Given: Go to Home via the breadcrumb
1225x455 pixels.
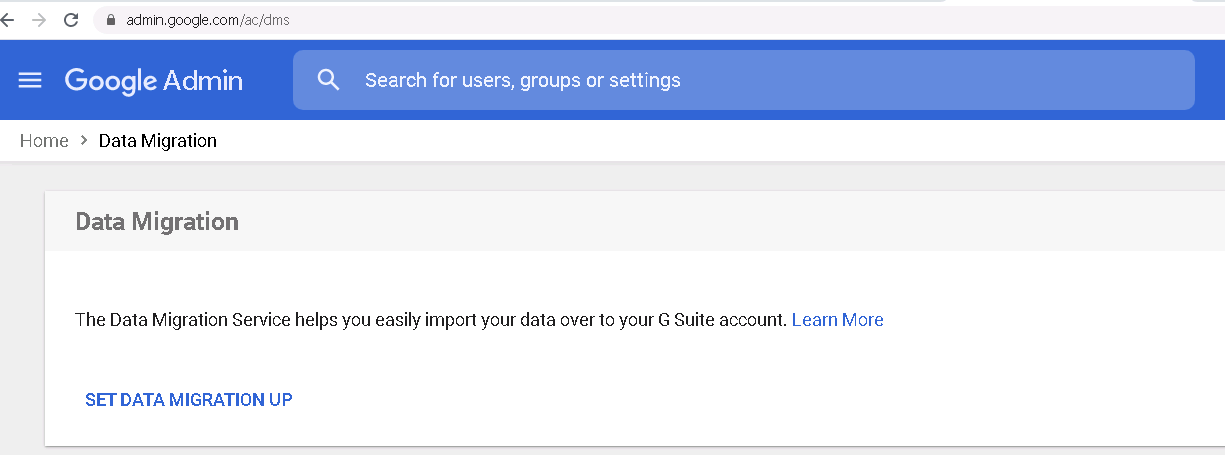Looking at the screenshot, I should (44, 141).
